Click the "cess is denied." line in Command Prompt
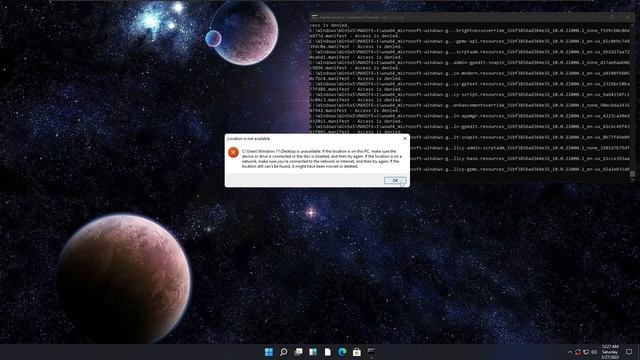 pos(329,25)
